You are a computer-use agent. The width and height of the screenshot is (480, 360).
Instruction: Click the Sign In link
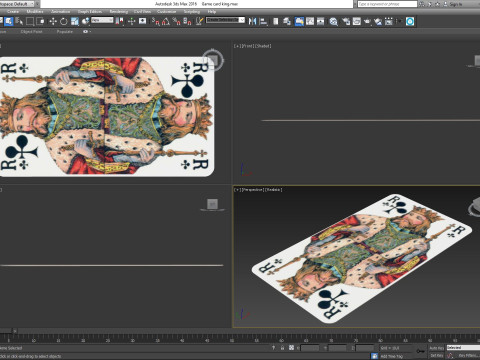click(x=455, y=4)
